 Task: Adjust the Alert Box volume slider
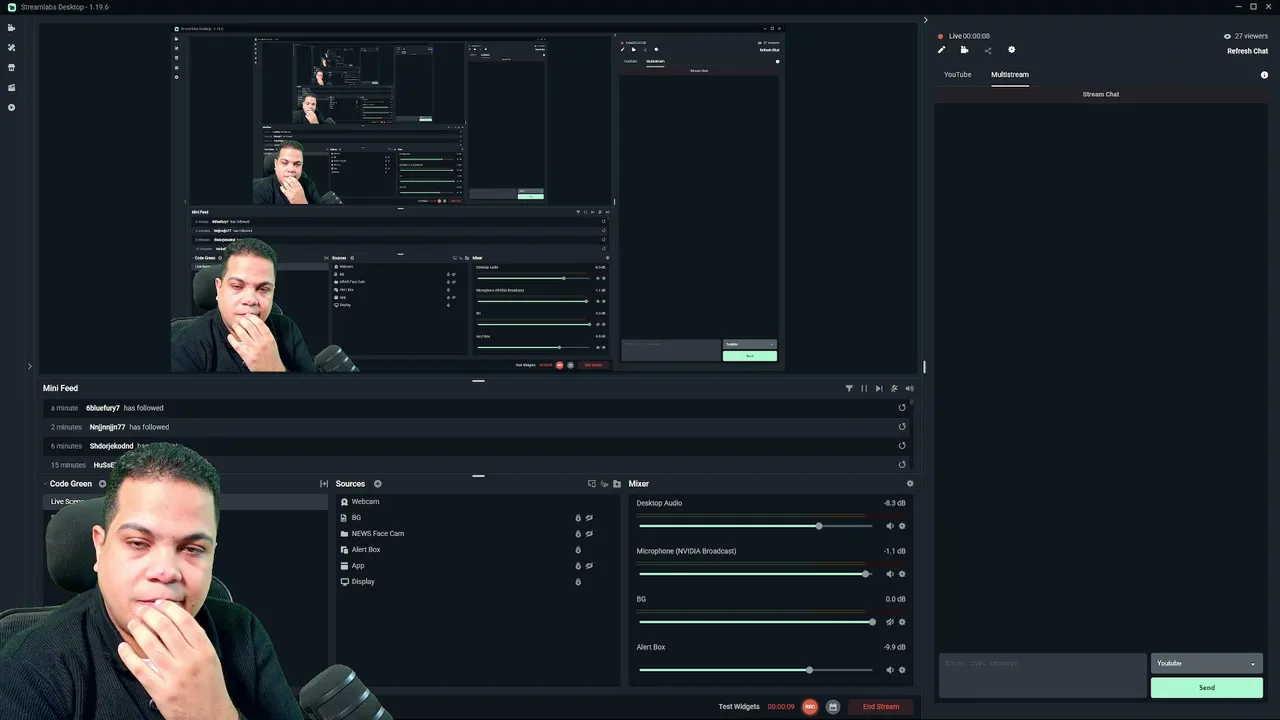tap(755, 670)
